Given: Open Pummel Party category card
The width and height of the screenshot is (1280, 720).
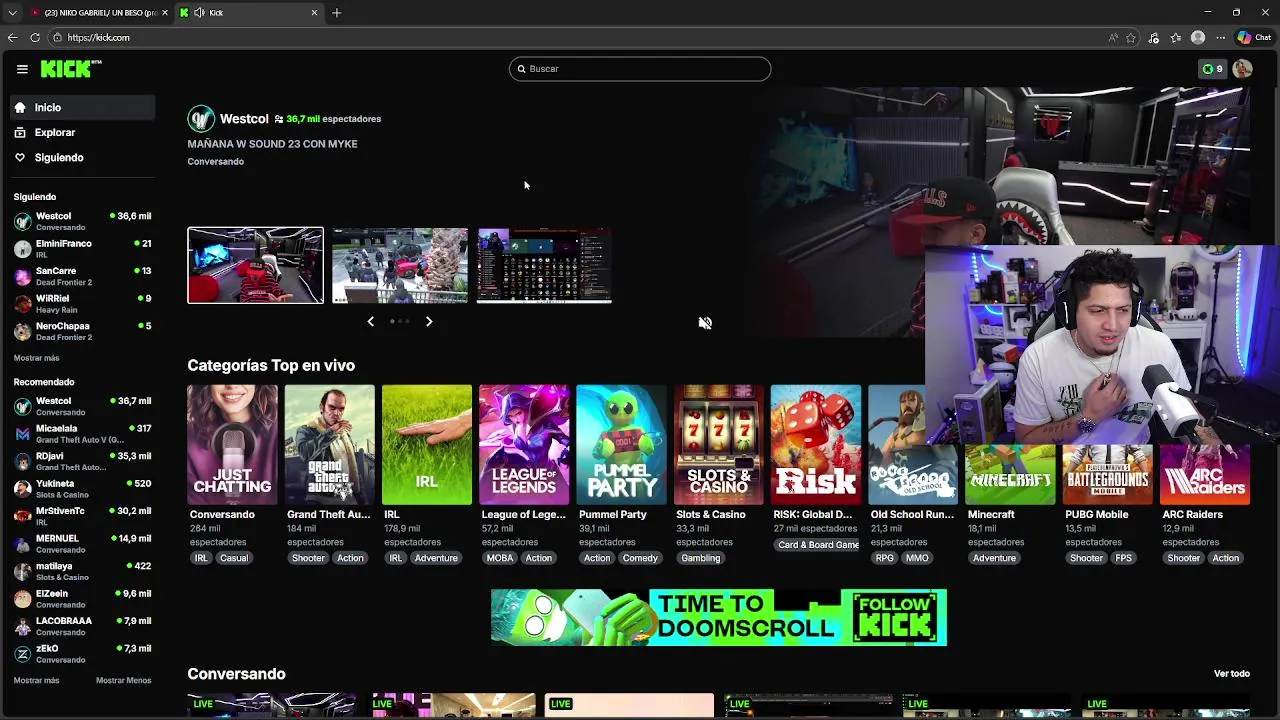Looking at the screenshot, I should (x=621, y=445).
